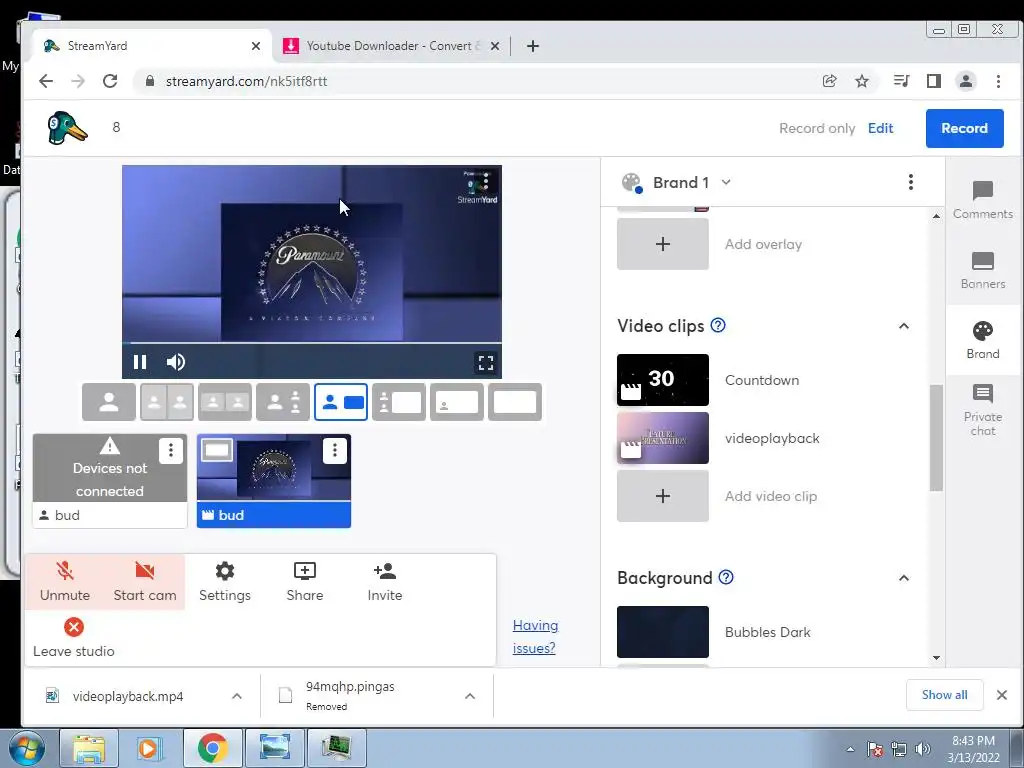Viewport: 1024px width, 768px height.
Task: Click the share page icon in address bar
Action: (829, 81)
